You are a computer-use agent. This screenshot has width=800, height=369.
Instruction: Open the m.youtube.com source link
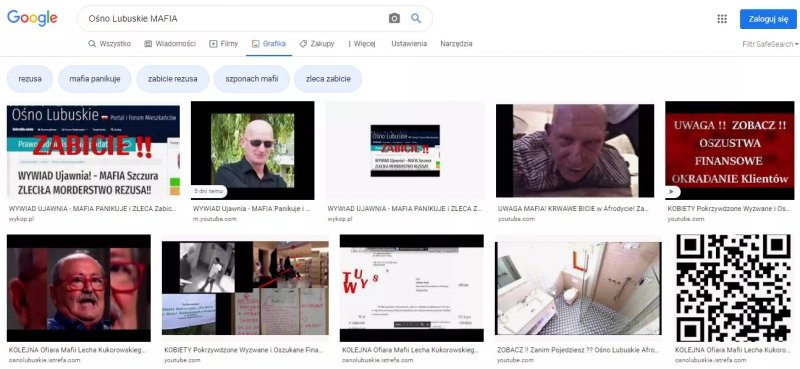214,219
